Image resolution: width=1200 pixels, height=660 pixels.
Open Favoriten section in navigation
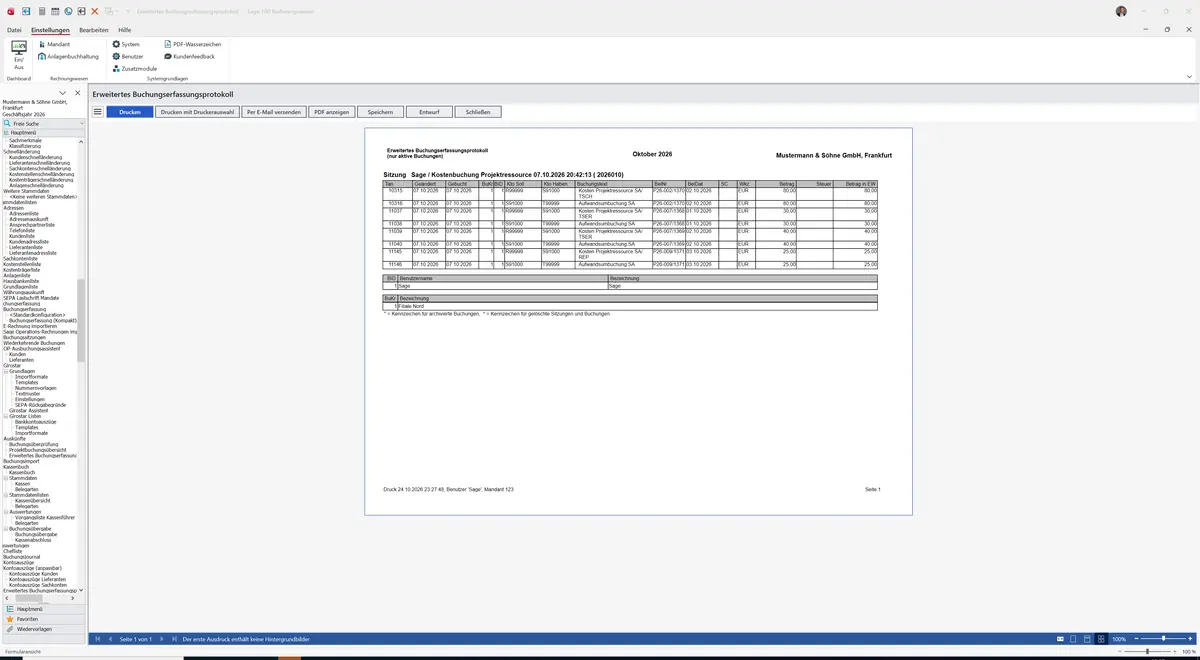pos(42,619)
